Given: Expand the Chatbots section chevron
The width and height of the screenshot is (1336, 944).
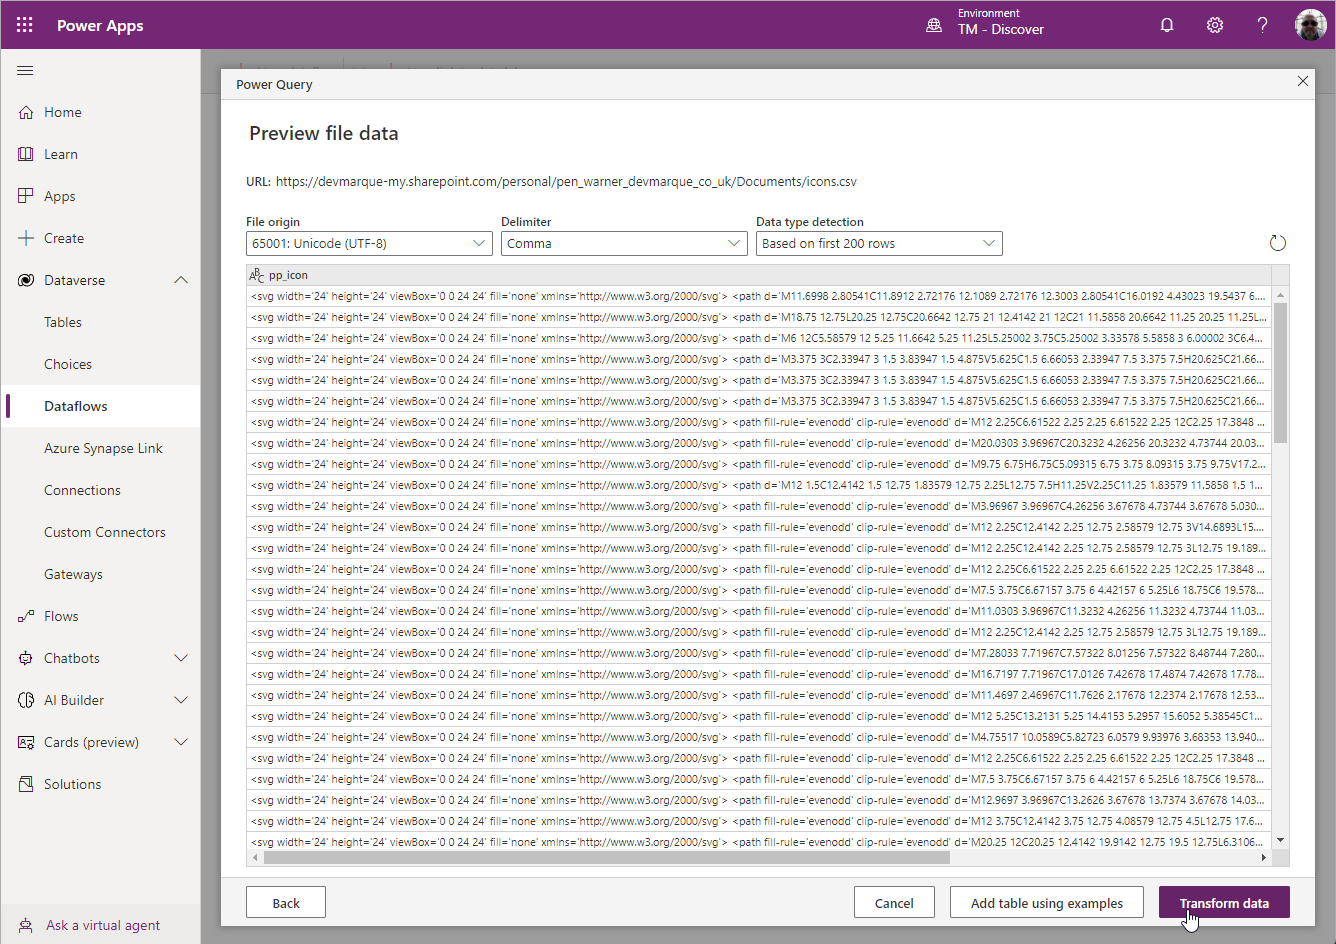Looking at the screenshot, I should pos(181,658).
